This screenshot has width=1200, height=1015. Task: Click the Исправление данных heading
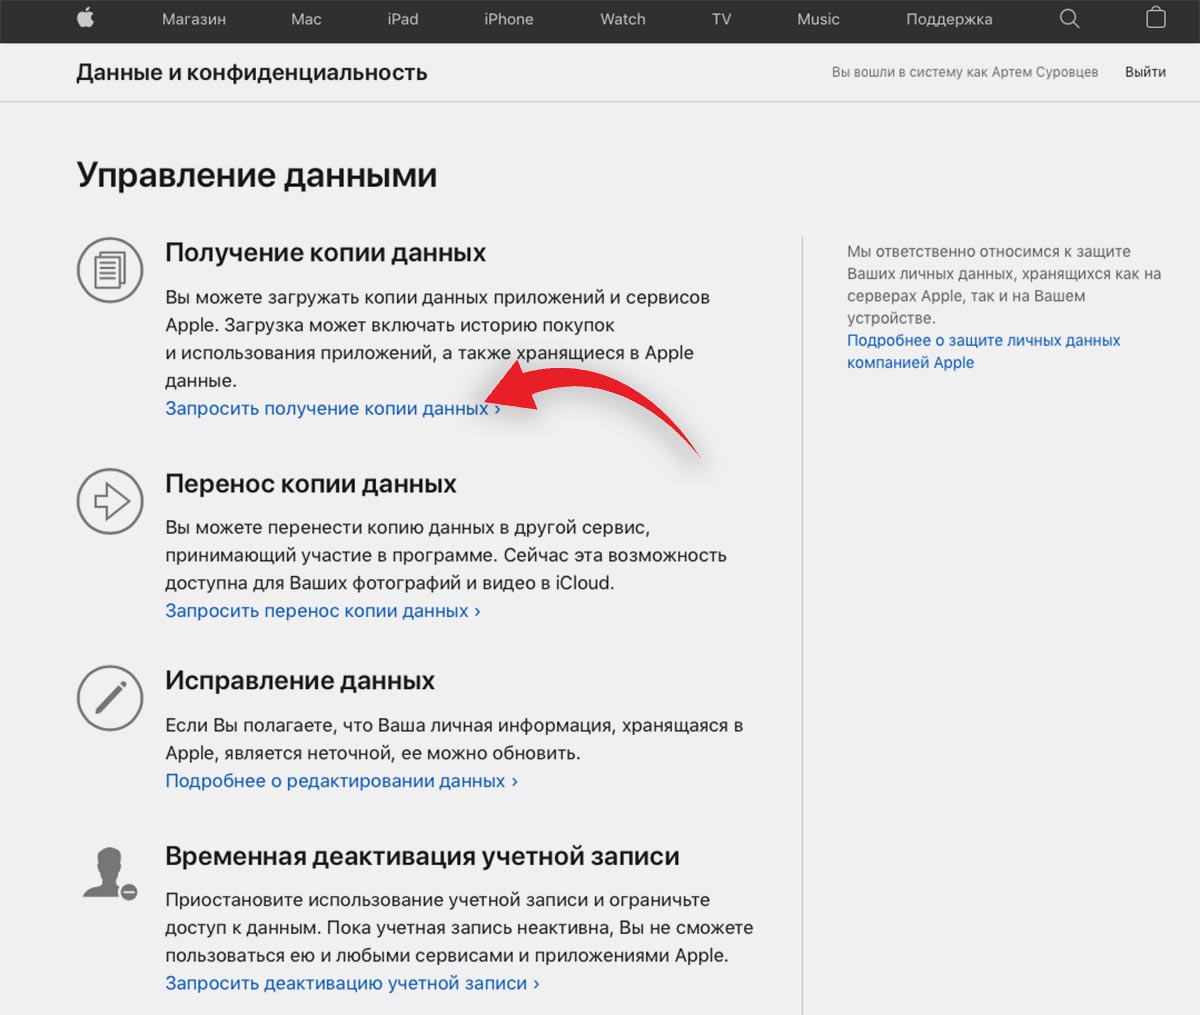pyautogui.click(x=300, y=681)
